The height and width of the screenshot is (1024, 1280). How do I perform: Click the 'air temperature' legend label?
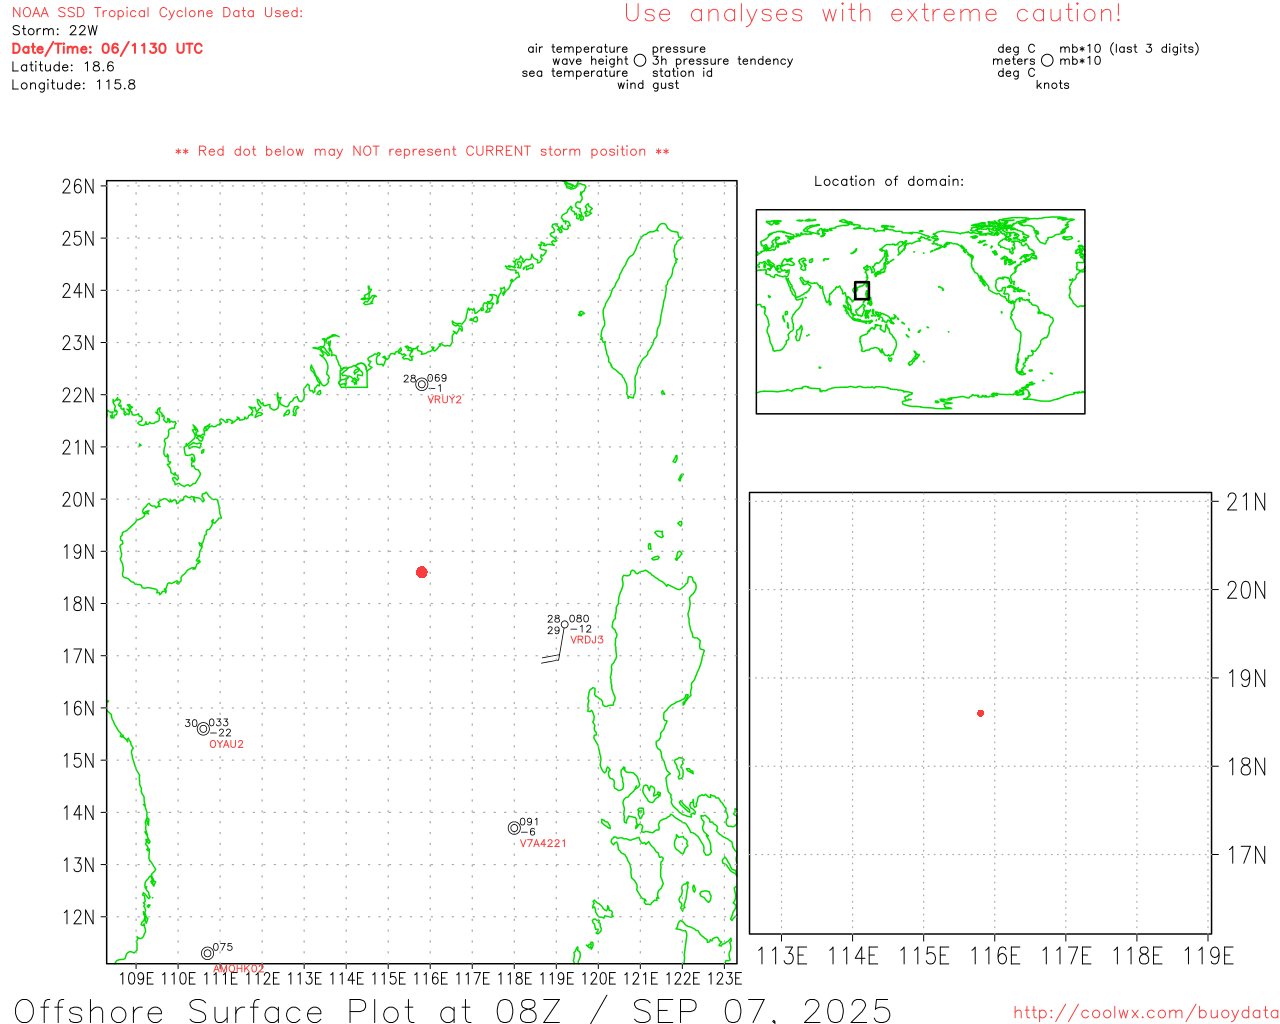pos(578,49)
